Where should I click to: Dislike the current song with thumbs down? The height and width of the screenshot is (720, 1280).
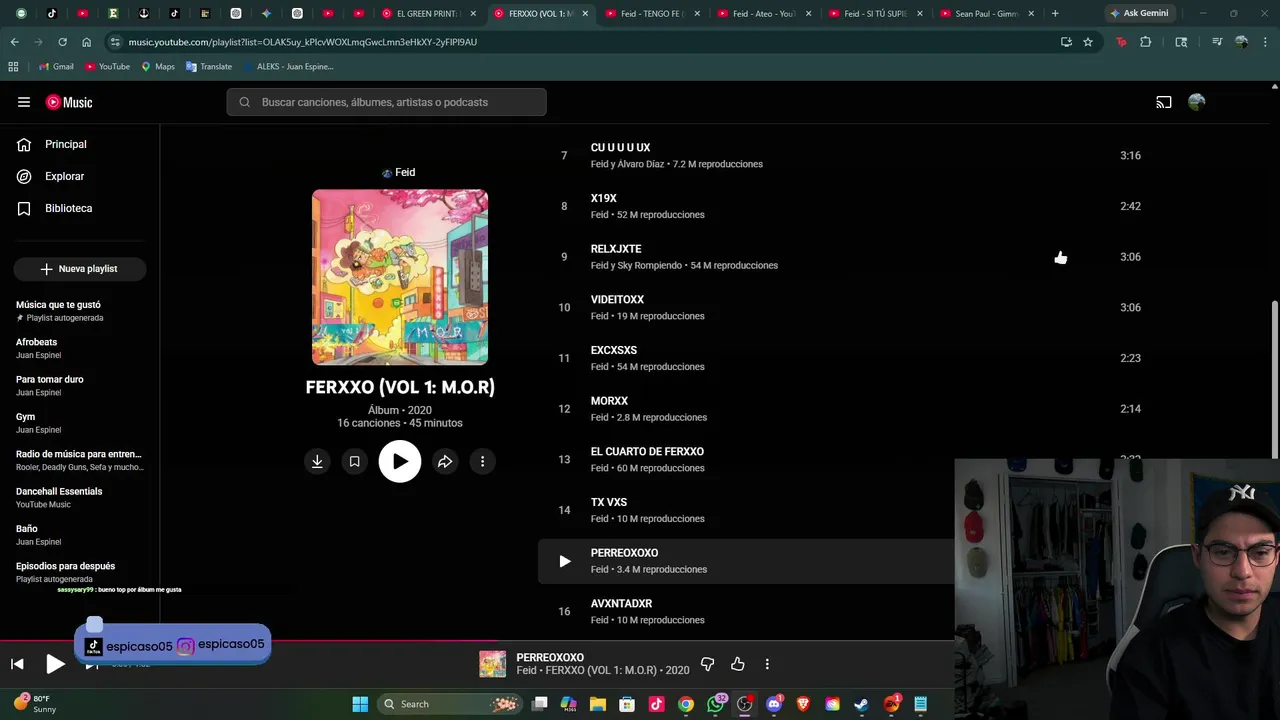[x=707, y=664]
